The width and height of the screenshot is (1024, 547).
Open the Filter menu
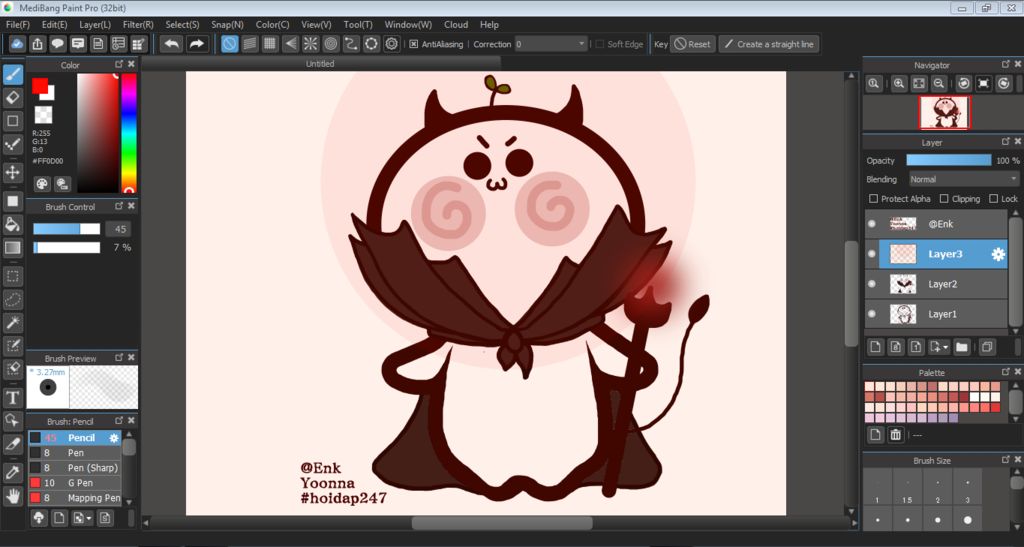138,25
